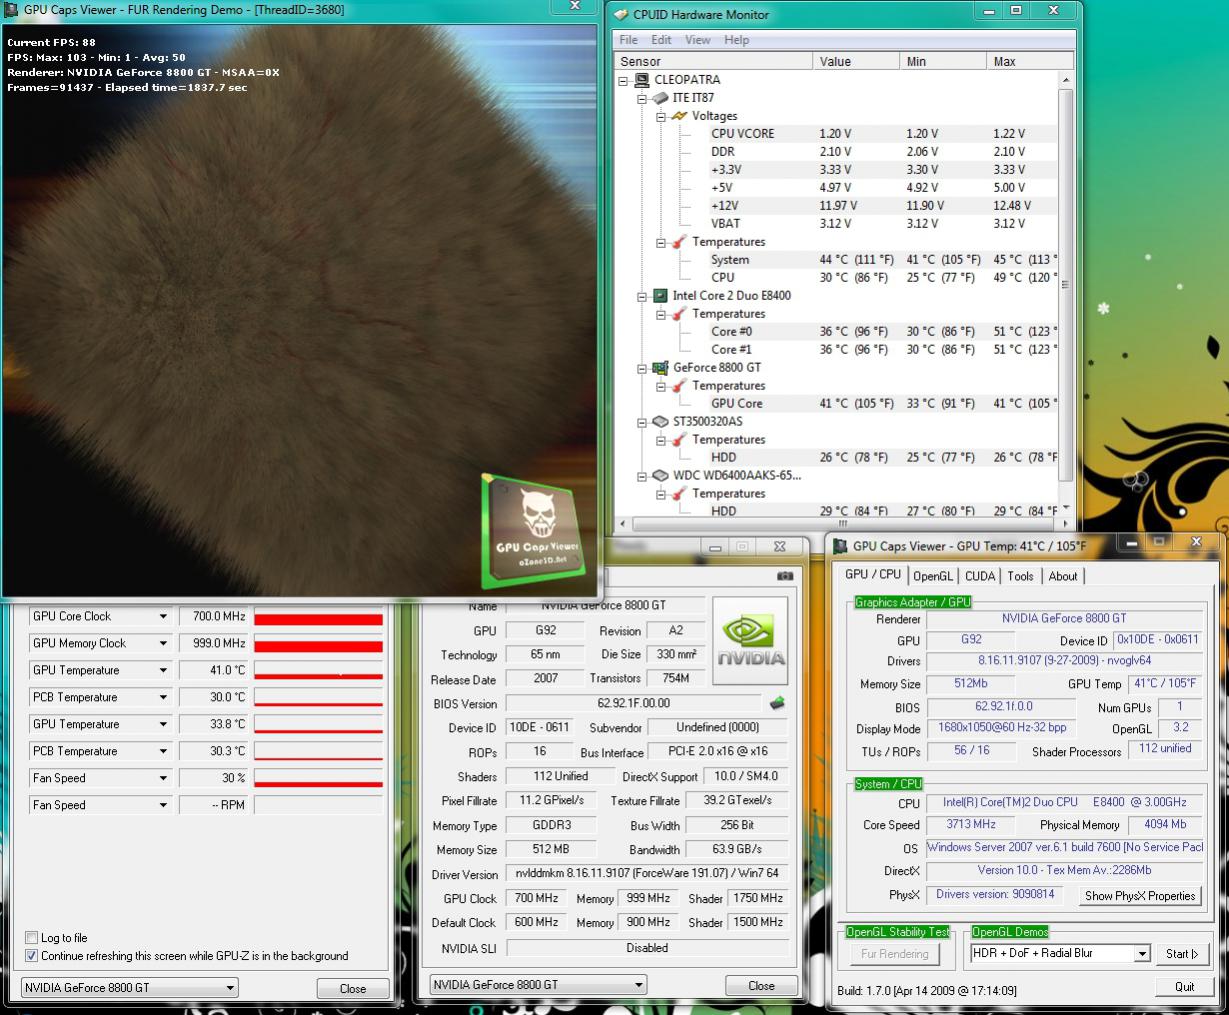This screenshot has height=1015, width=1229.
Task: Enable the Log to file checkbox
Action: (x=31, y=938)
